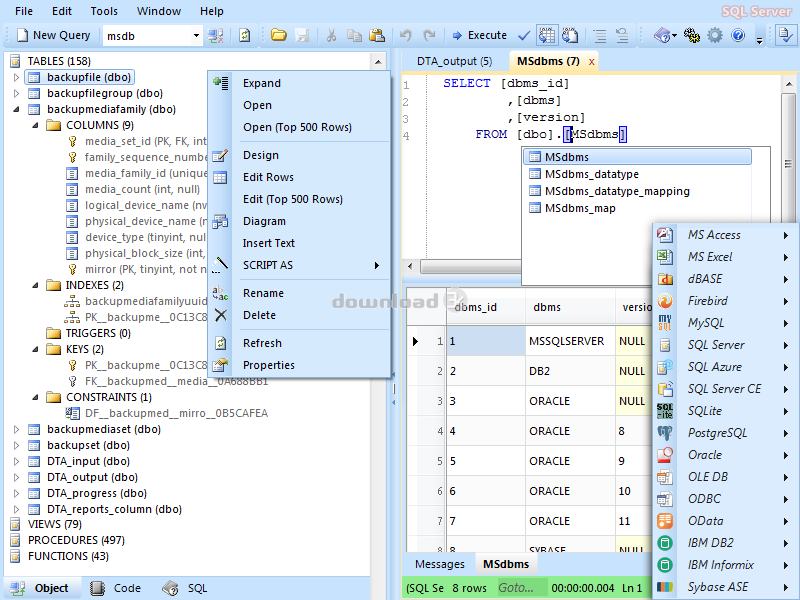Screen dimensions: 800x600
Task: Collapse the CONSTRAINTS (1) folder
Action: [x=35, y=397]
